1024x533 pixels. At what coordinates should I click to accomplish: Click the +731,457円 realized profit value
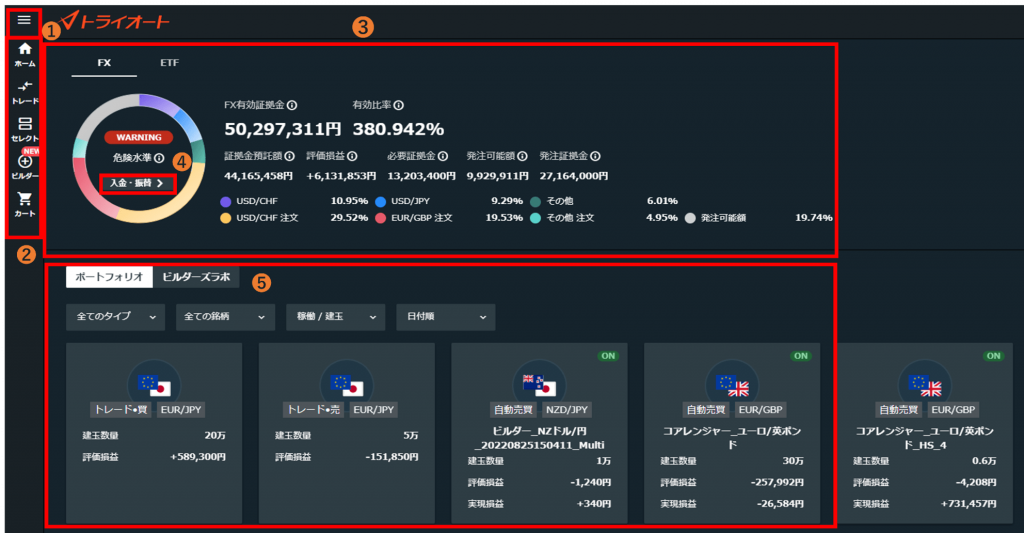[968, 504]
